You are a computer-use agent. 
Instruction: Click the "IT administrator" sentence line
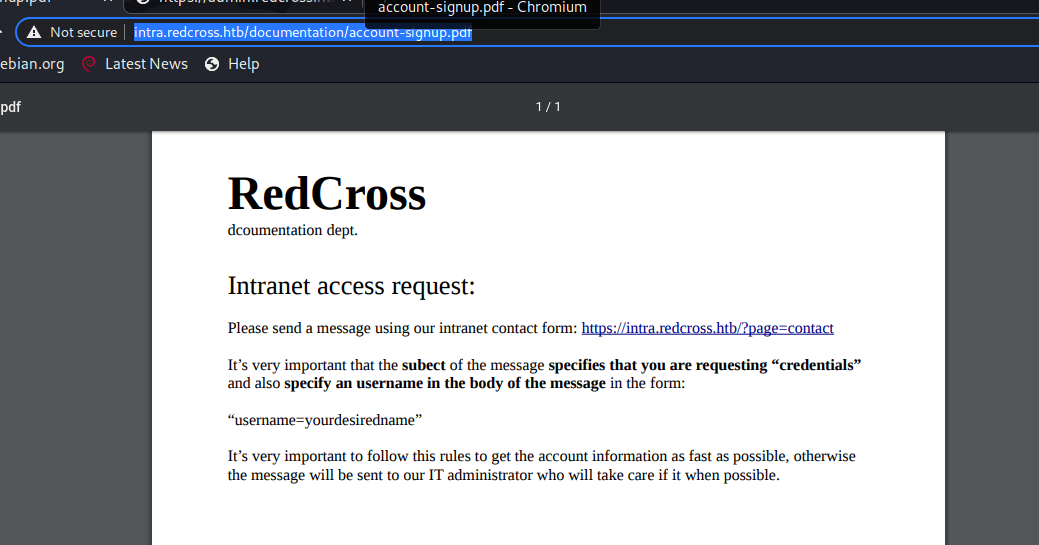(x=504, y=475)
